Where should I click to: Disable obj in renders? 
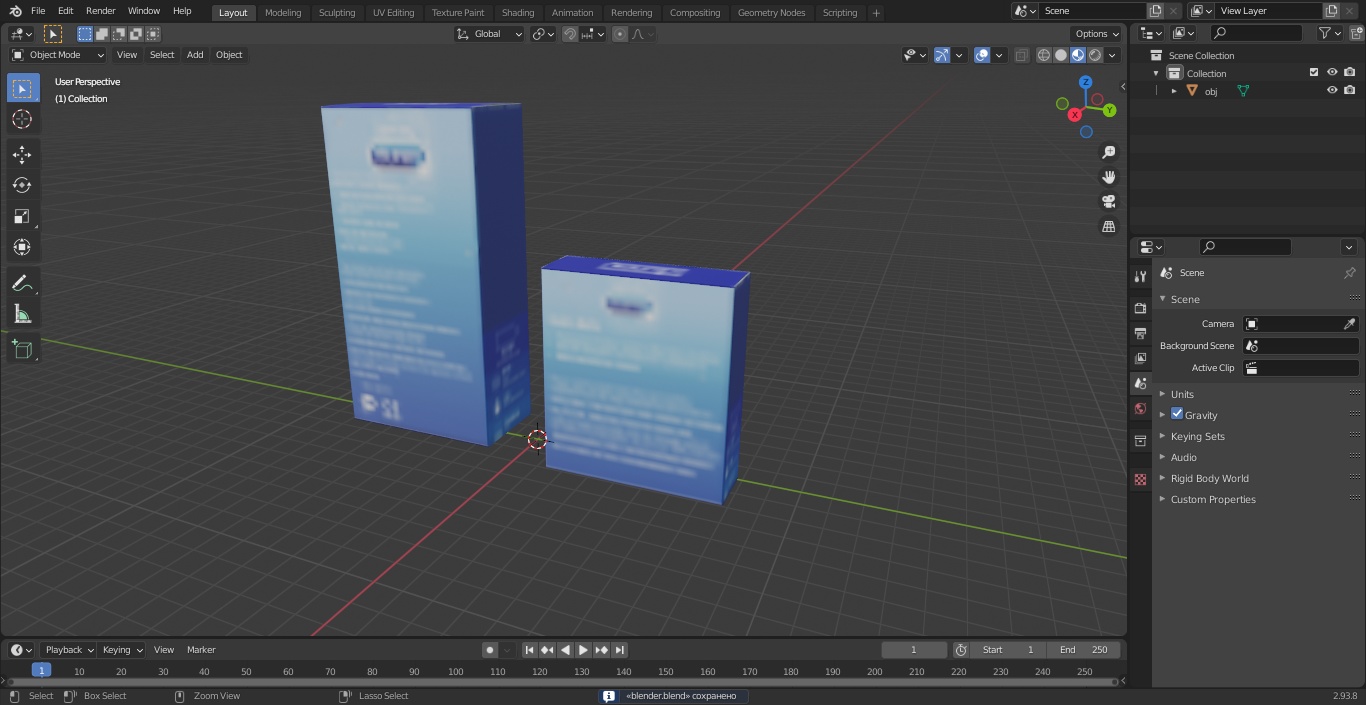(x=1350, y=90)
